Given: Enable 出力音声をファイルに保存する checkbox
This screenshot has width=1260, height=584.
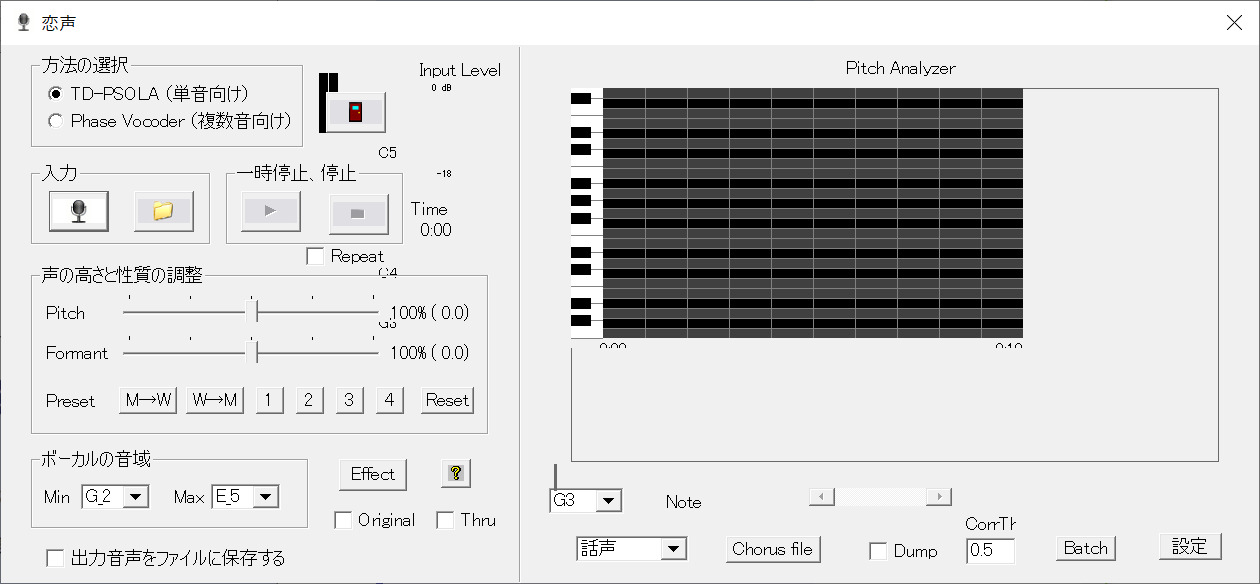Looking at the screenshot, I should coord(166,558).
